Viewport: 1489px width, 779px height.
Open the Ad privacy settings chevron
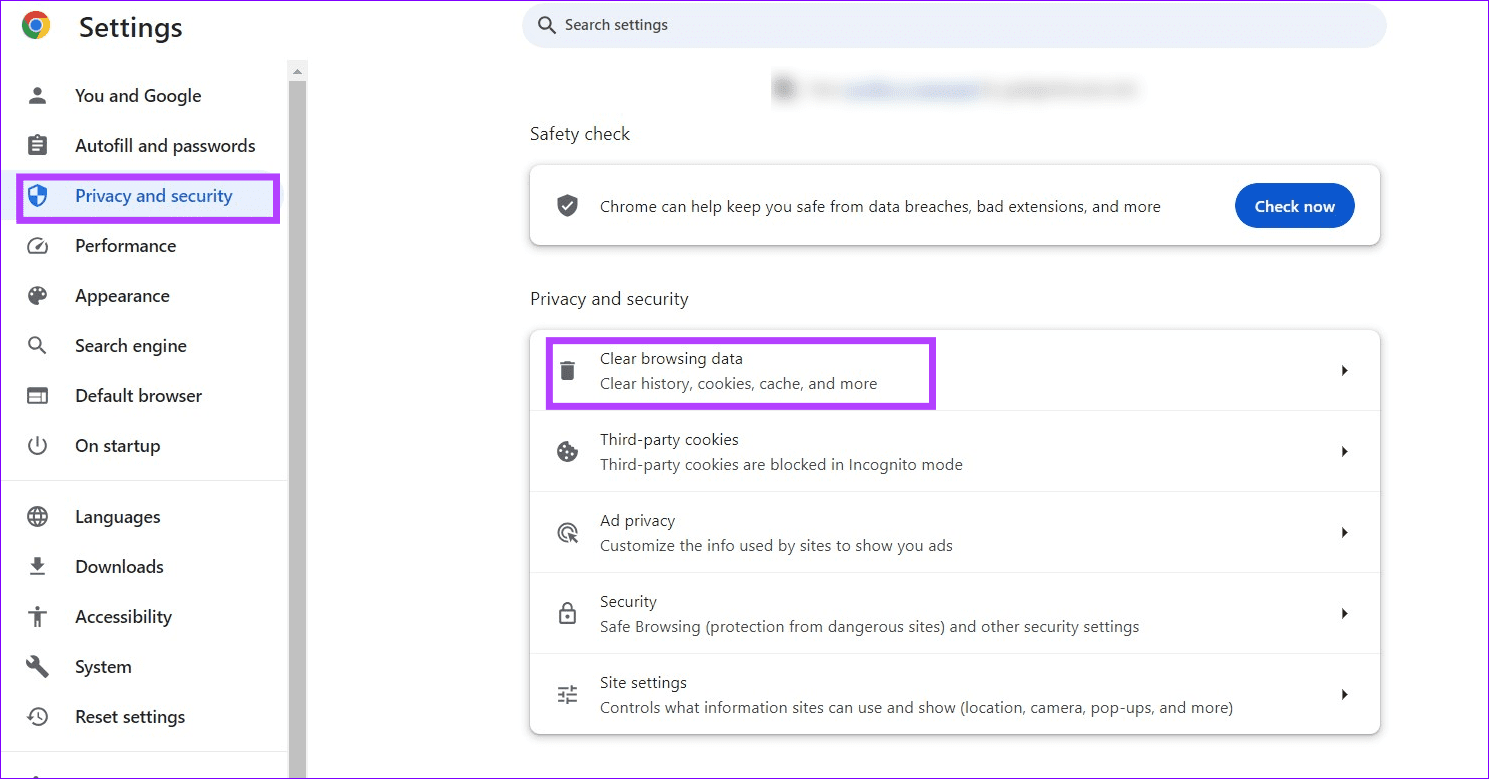(x=1345, y=532)
